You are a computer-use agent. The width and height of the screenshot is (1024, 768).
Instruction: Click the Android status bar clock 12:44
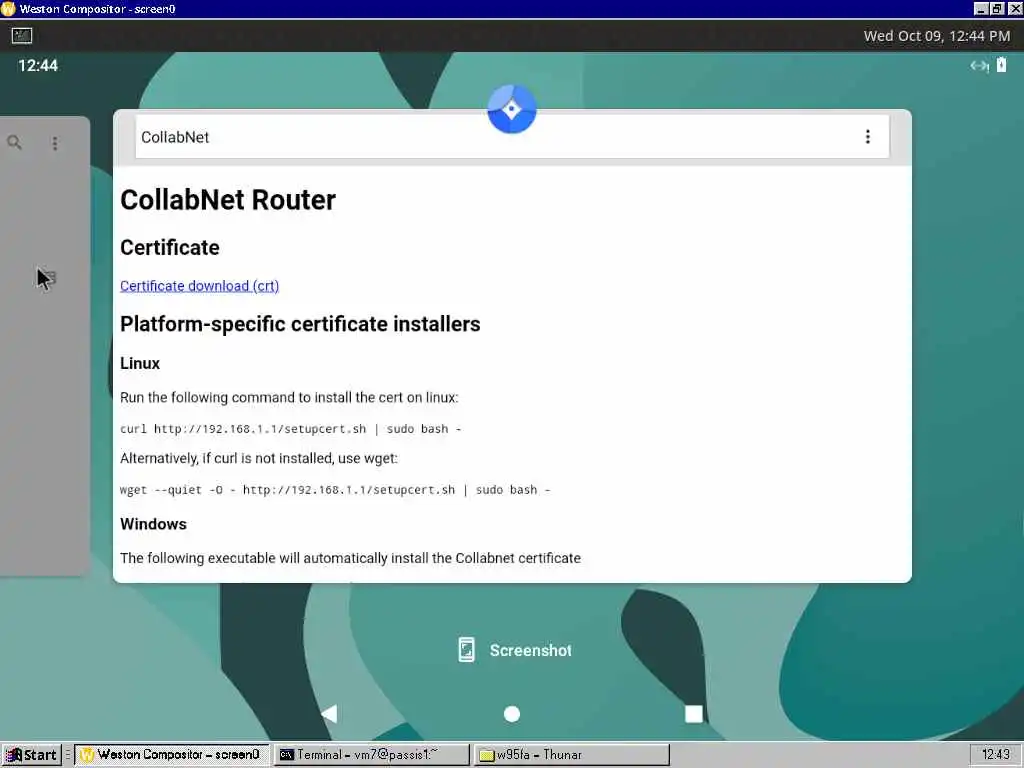click(38, 65)
